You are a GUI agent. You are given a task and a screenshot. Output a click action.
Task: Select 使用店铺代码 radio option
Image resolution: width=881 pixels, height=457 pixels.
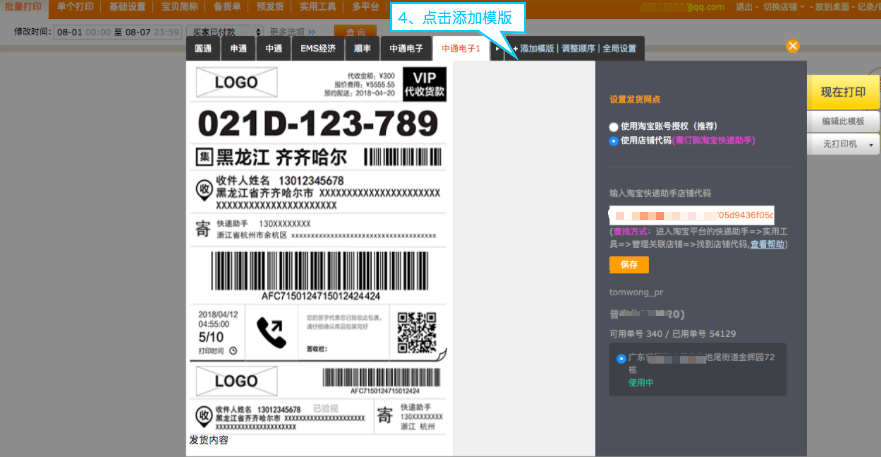click(x=614, y=141)
